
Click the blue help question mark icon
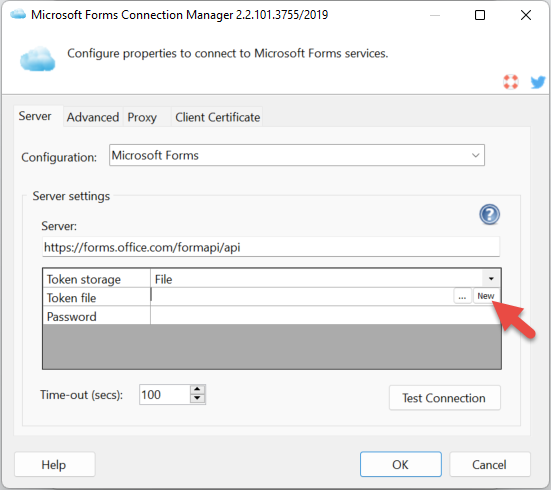coord(489,214)
